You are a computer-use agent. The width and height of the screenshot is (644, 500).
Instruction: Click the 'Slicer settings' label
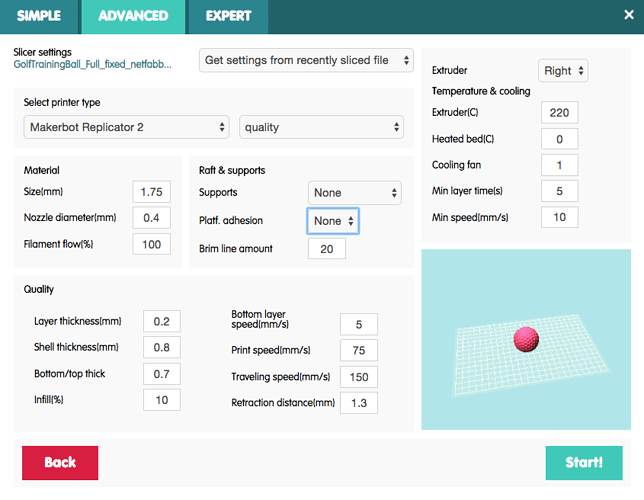[x=42, y=52]
